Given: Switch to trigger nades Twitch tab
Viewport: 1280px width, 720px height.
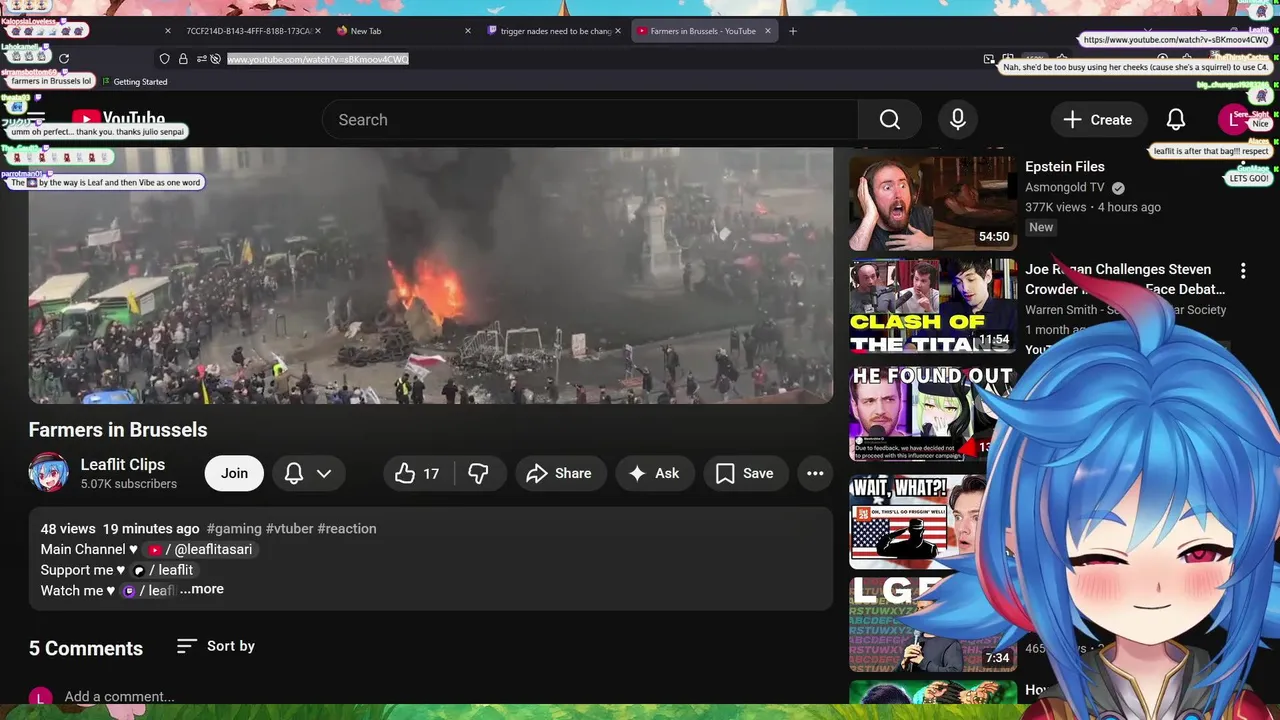Looking at the screenshot, I should [555, 31].
